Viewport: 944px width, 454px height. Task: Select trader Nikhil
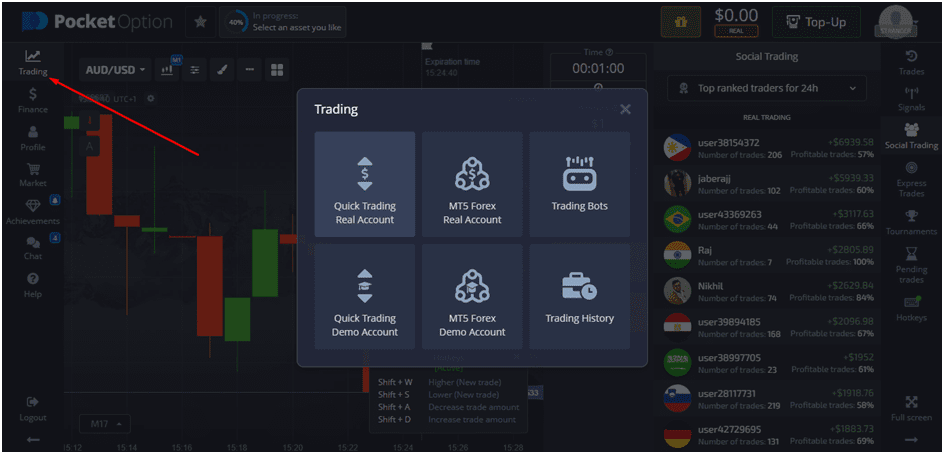click(x=768, y=291)
